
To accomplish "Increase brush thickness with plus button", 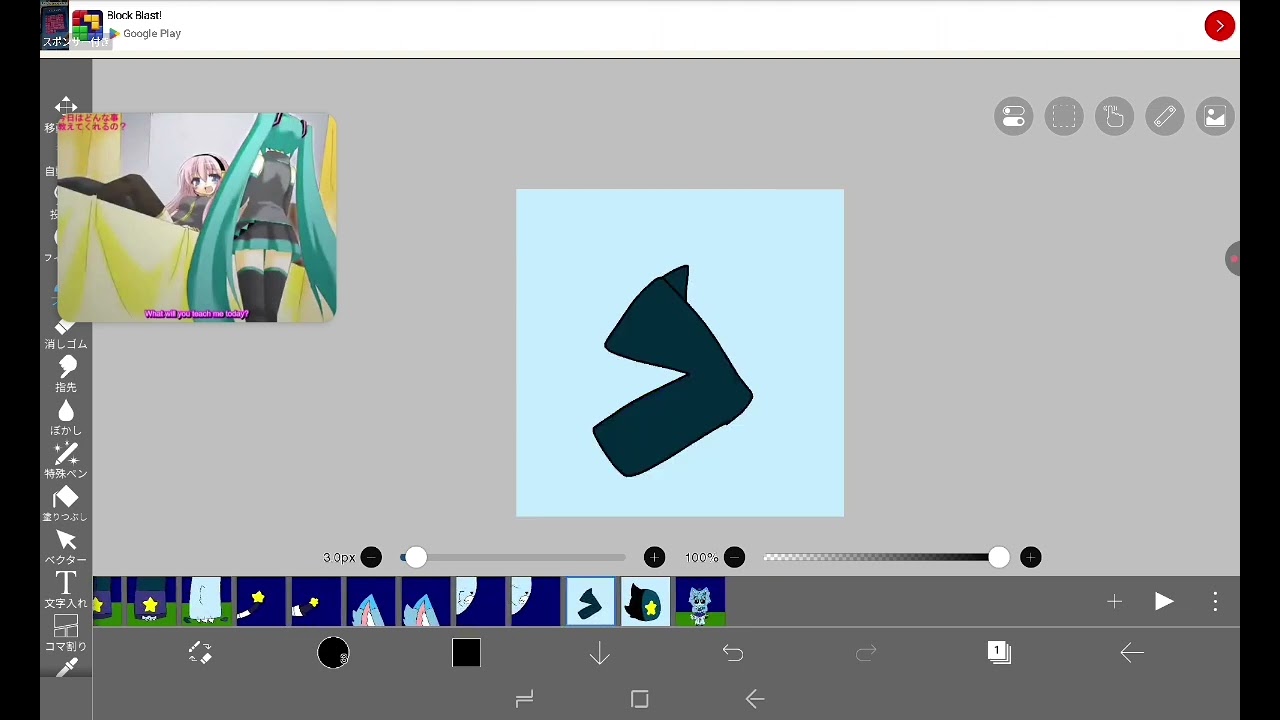I will [x=654, y=557].
